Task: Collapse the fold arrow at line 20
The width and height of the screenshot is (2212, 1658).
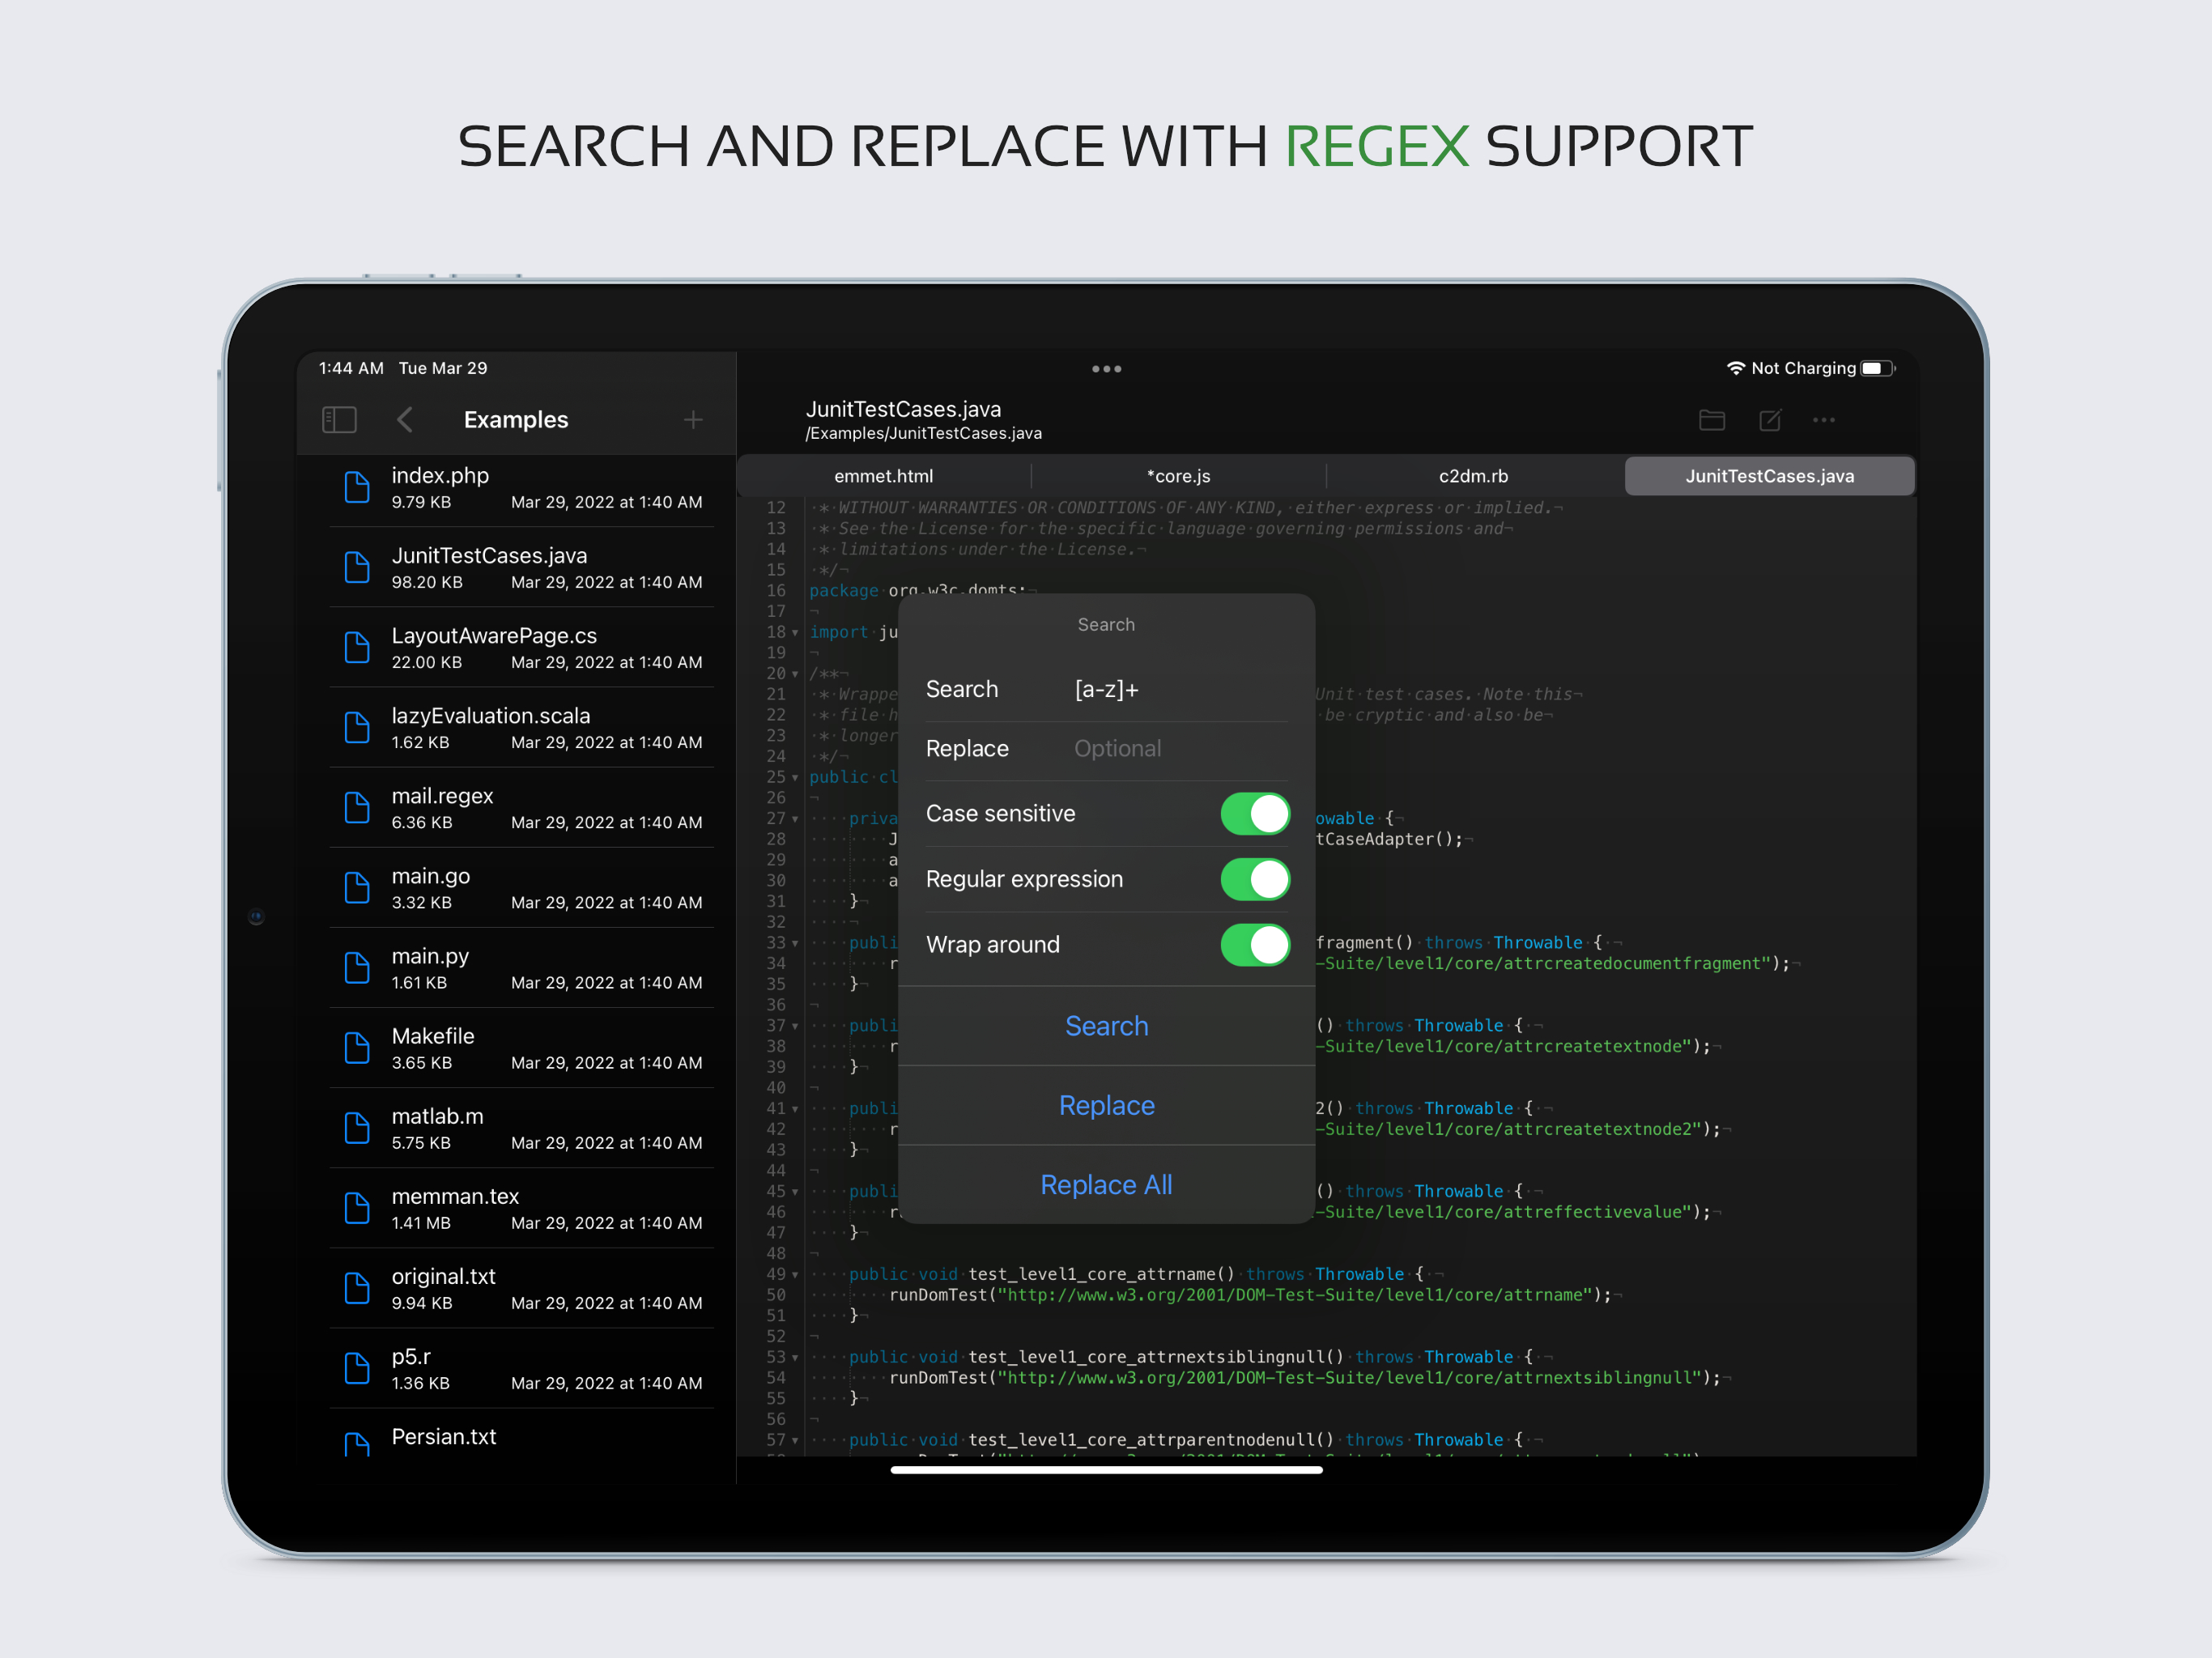Action: (x=795, y=674)
